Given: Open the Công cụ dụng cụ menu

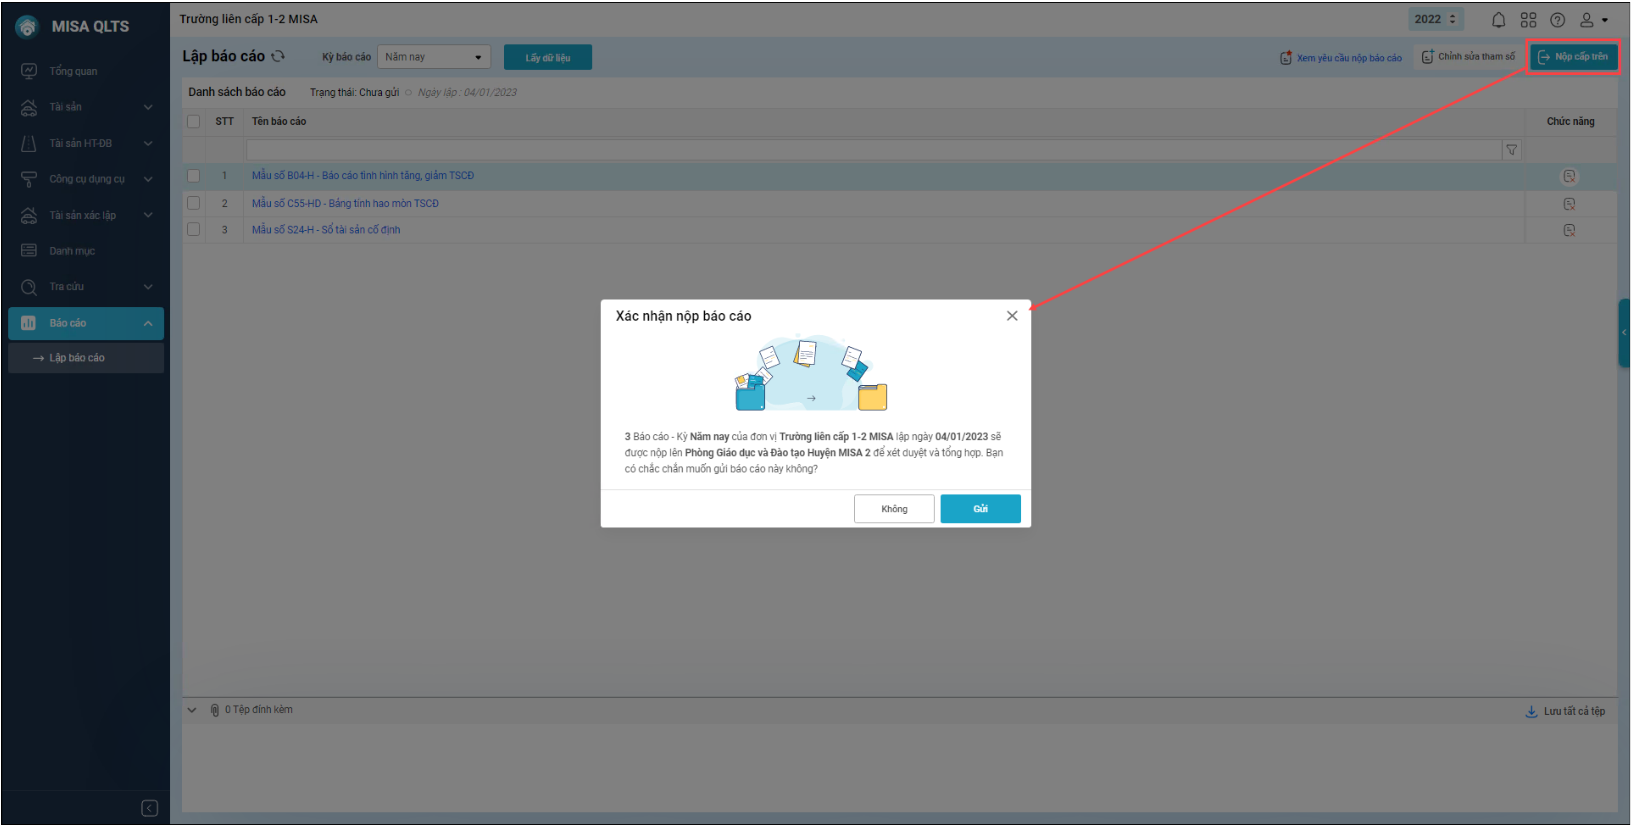Looking at the screenshot, I should [85, 179].
